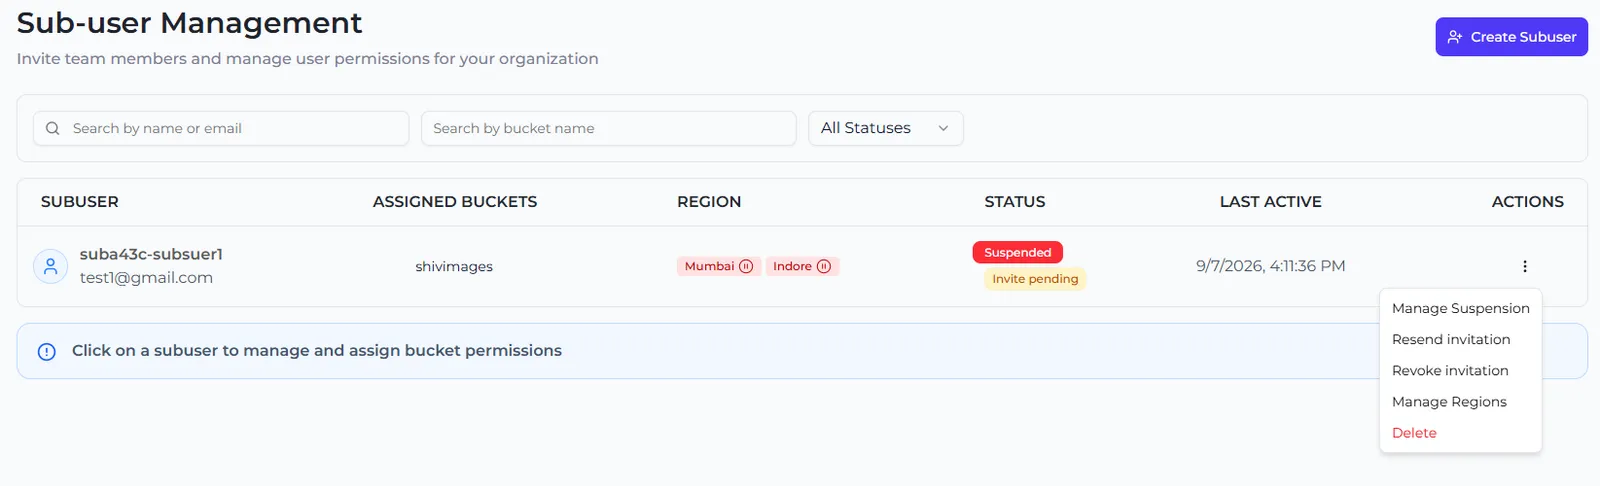
Task: Click the ACTIONS column header
Action: click(x=1528, y=202)
